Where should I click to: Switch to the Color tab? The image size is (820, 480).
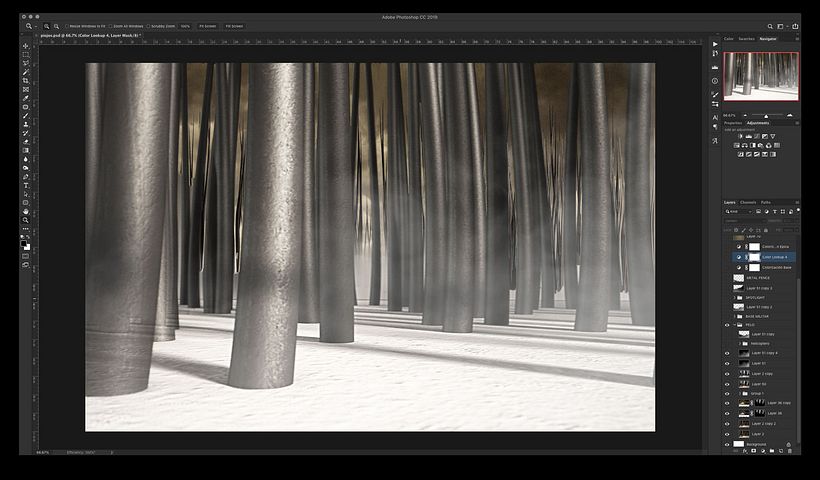pyautogui.click(x=728, y=39)
